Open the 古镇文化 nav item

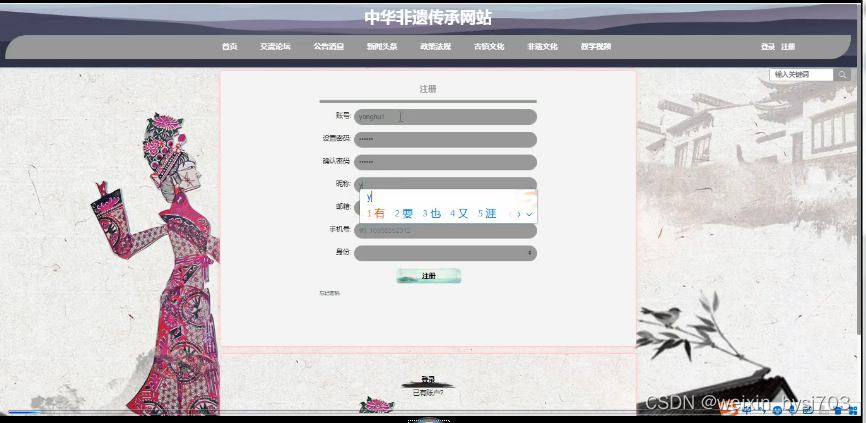coord(489,47)
